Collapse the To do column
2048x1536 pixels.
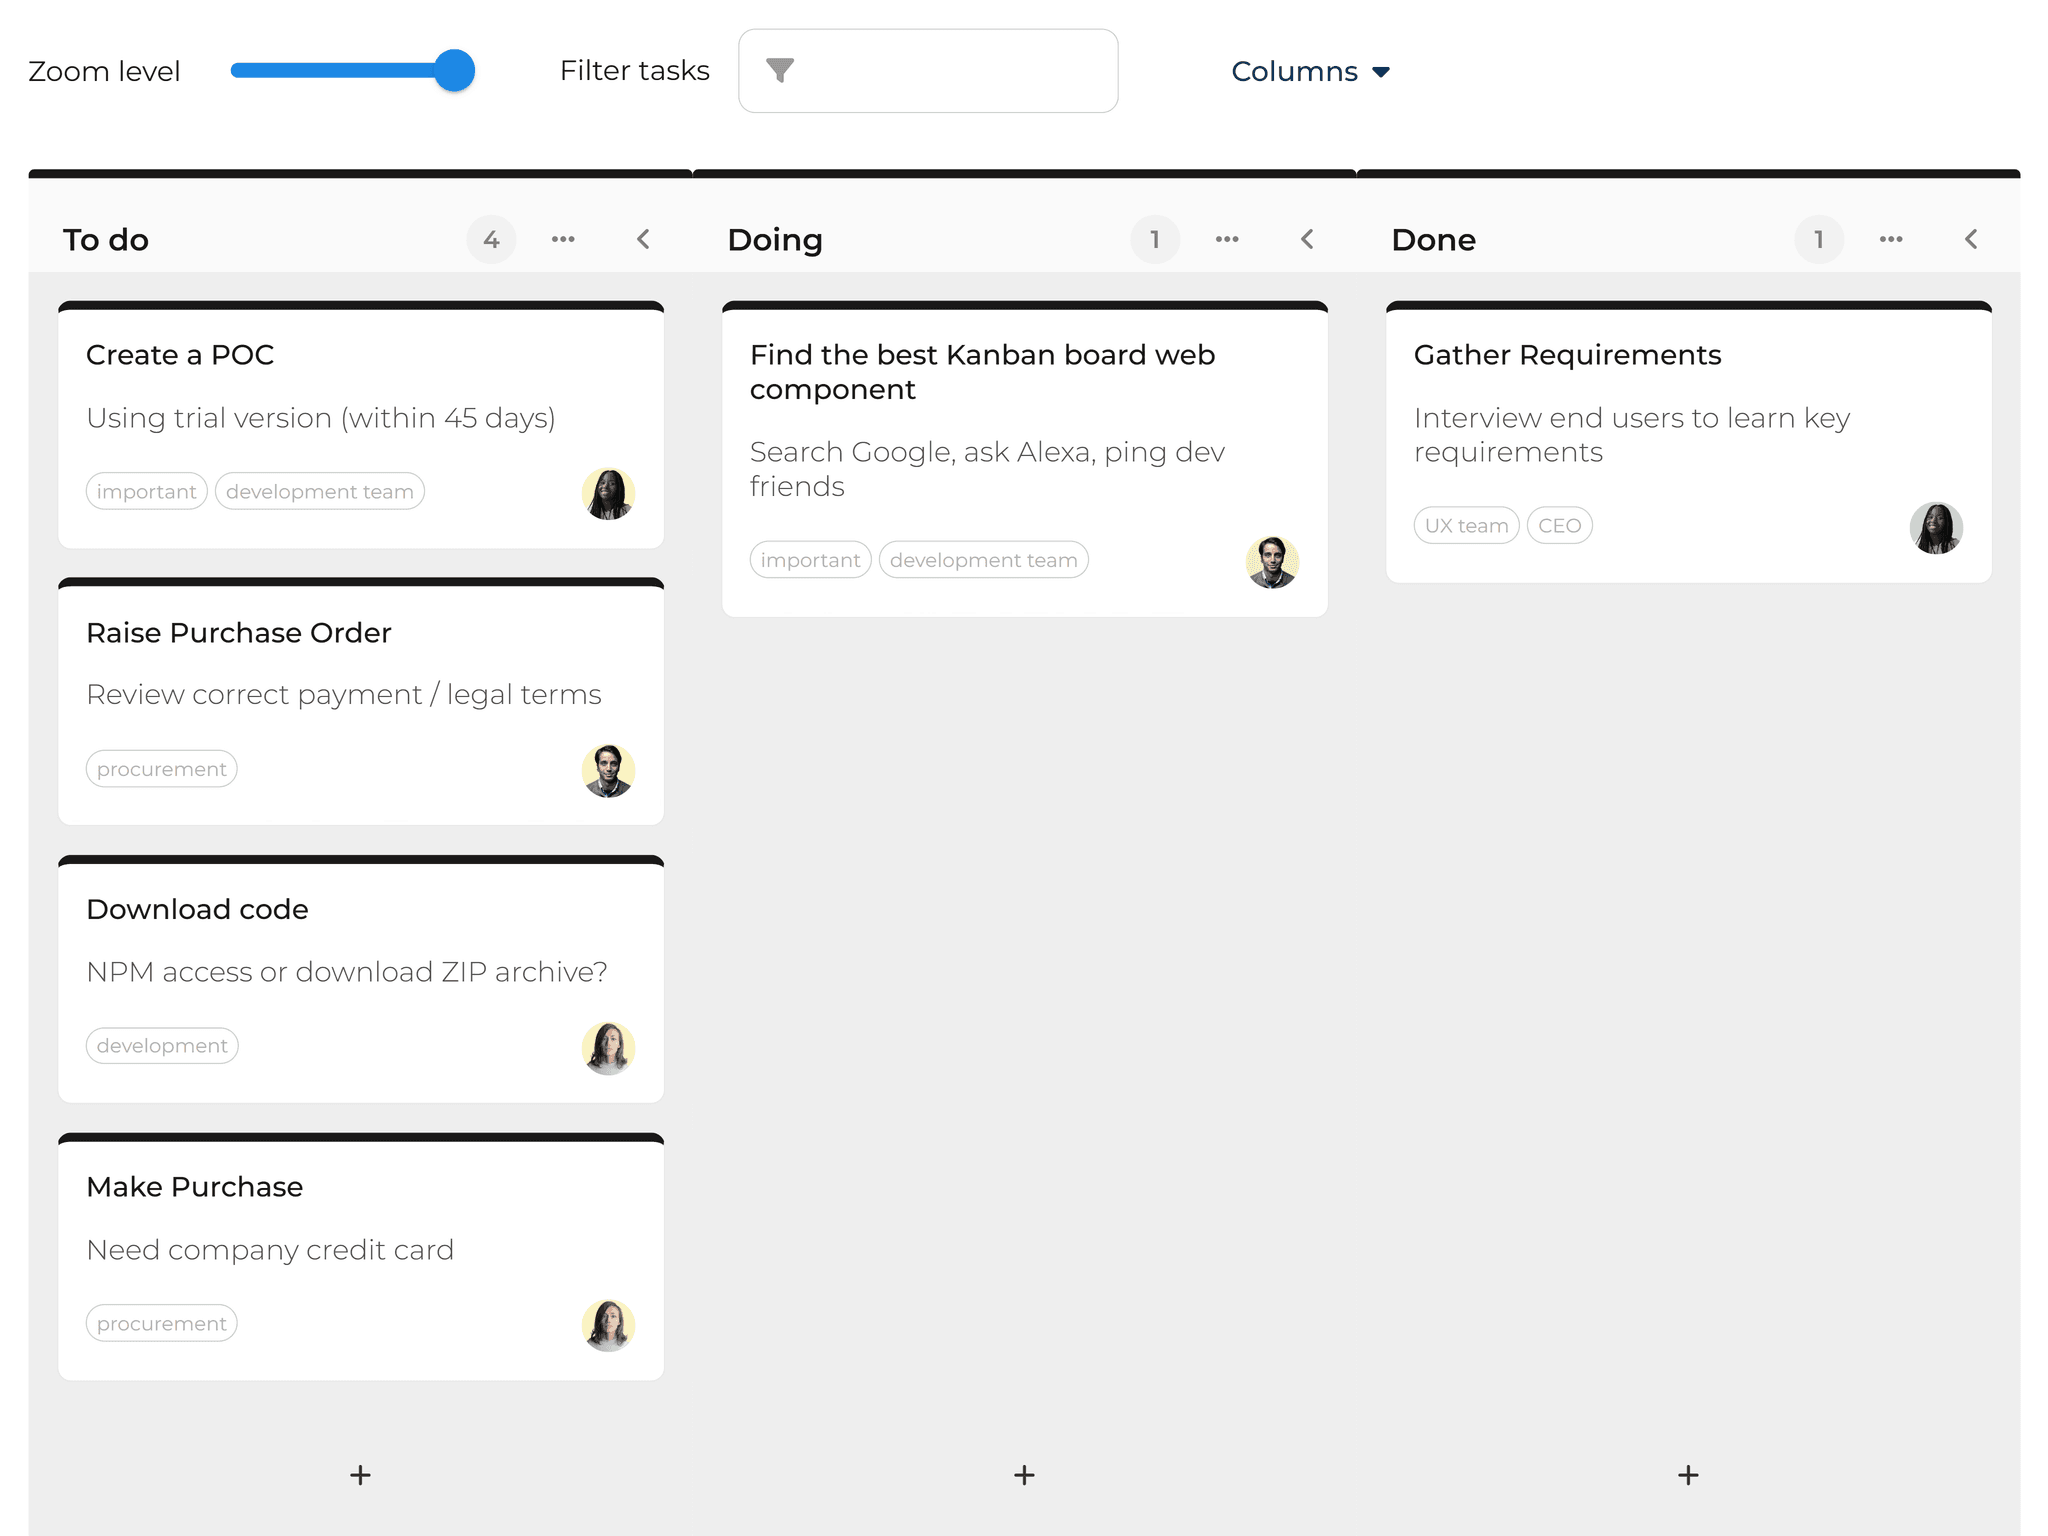click(644, 239)
